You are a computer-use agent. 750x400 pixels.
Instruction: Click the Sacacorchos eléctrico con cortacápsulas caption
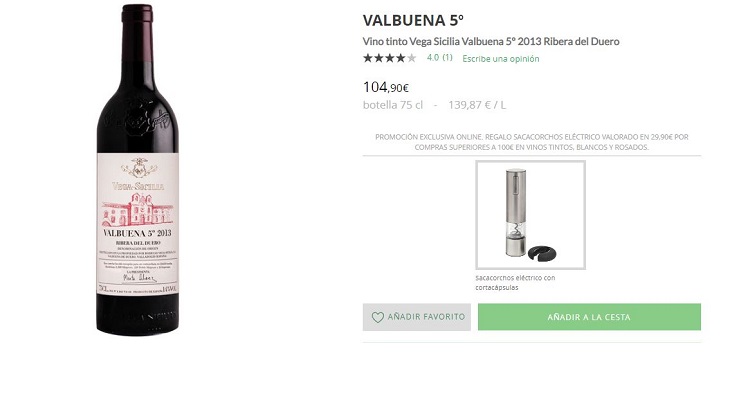point(515,282)
